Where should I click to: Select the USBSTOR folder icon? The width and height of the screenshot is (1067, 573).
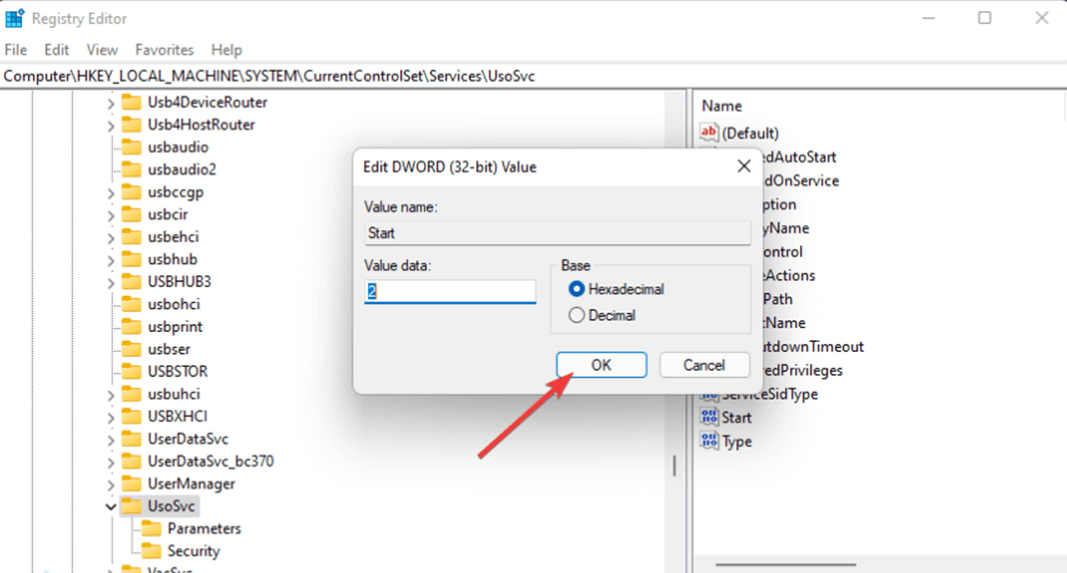pos(131,372)
